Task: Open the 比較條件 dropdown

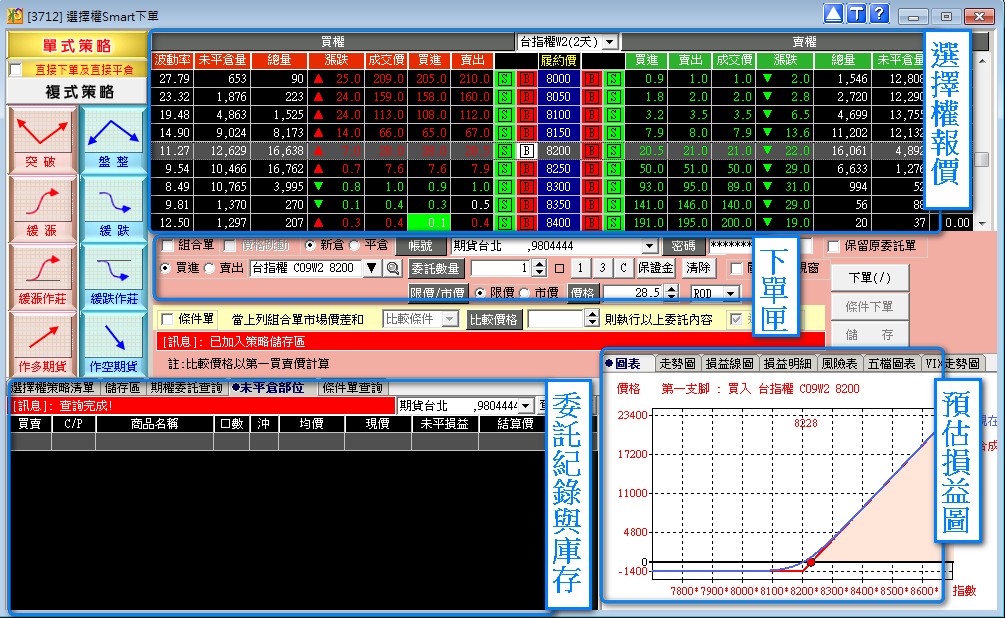Action: click(x=450, y=319)
